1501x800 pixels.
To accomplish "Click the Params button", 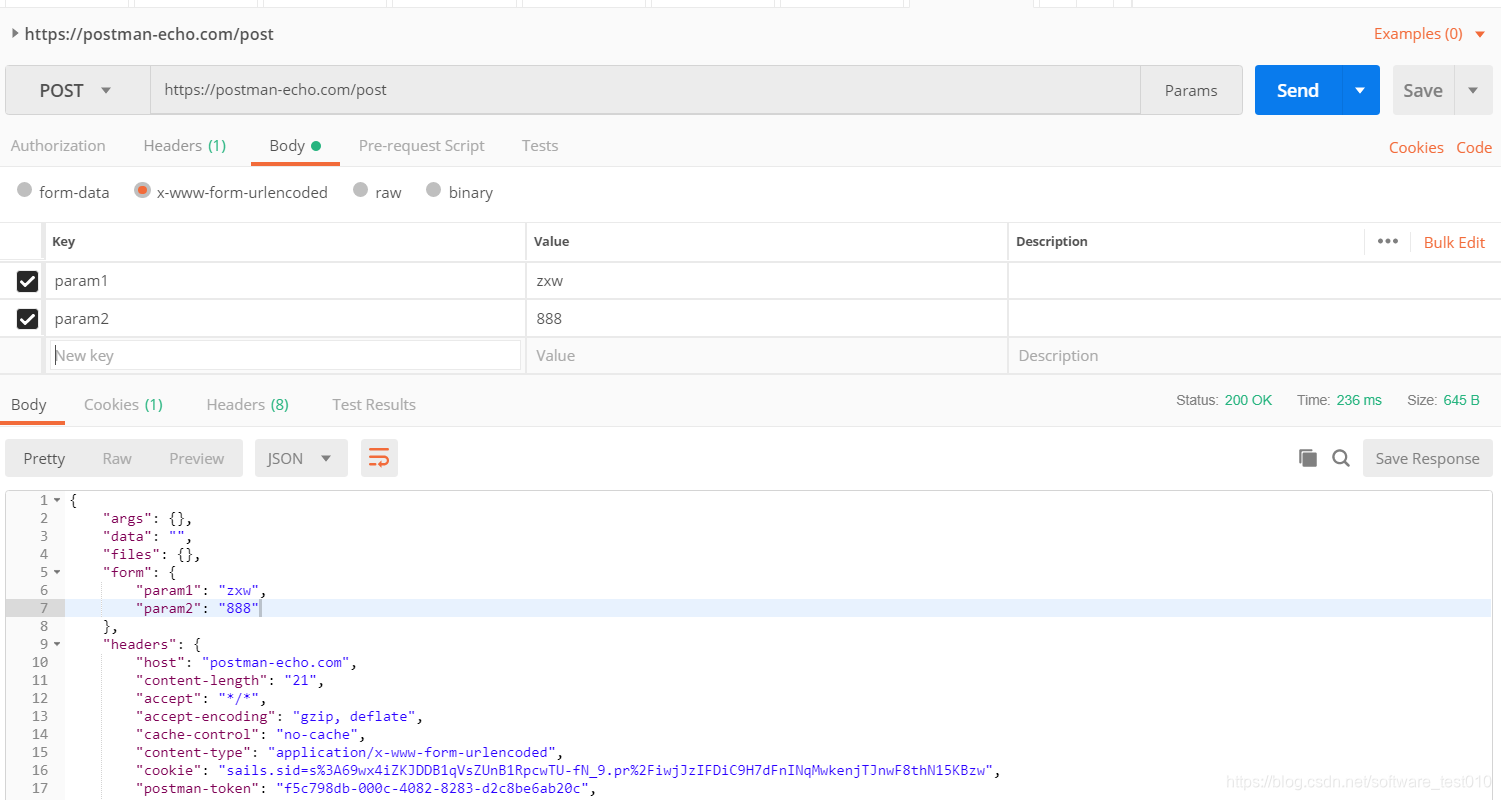I will click(1191, 90).
